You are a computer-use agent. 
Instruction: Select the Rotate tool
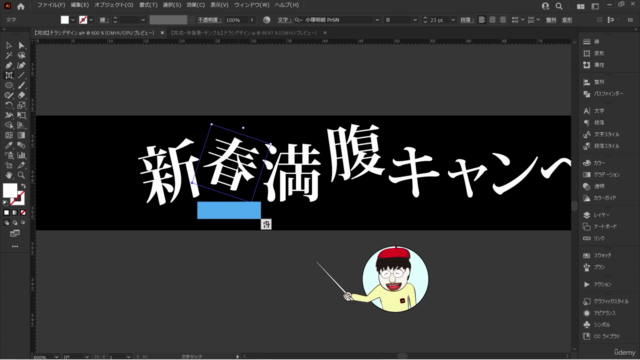coord(9,105)
